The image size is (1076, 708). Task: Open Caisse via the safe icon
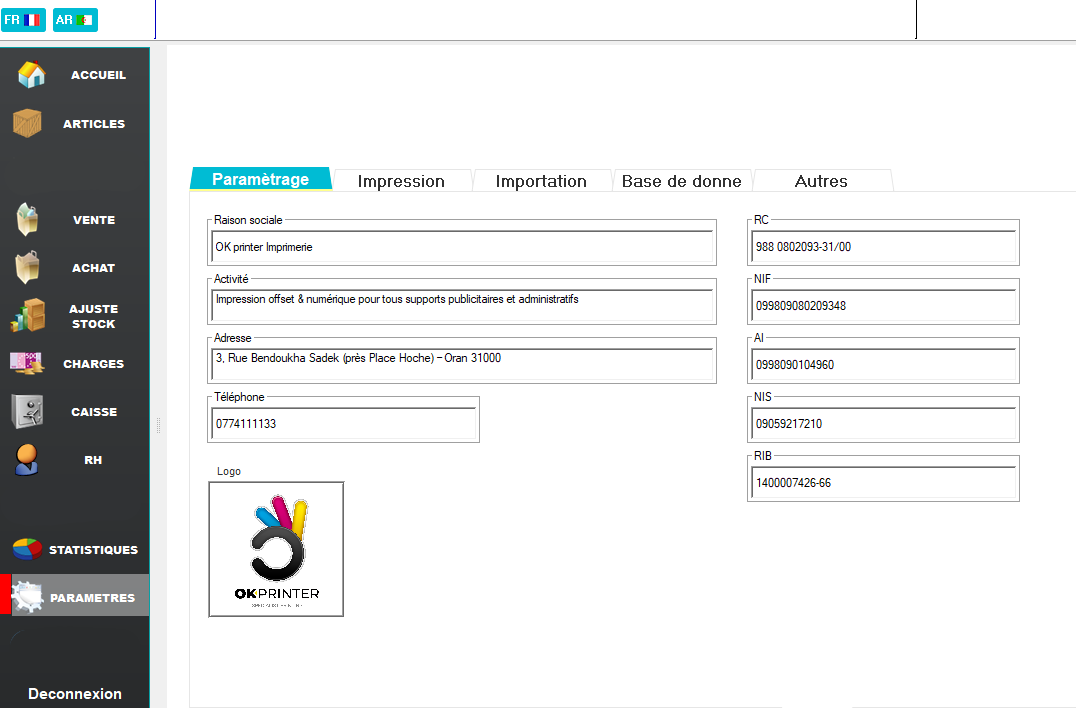coord(27,412)
